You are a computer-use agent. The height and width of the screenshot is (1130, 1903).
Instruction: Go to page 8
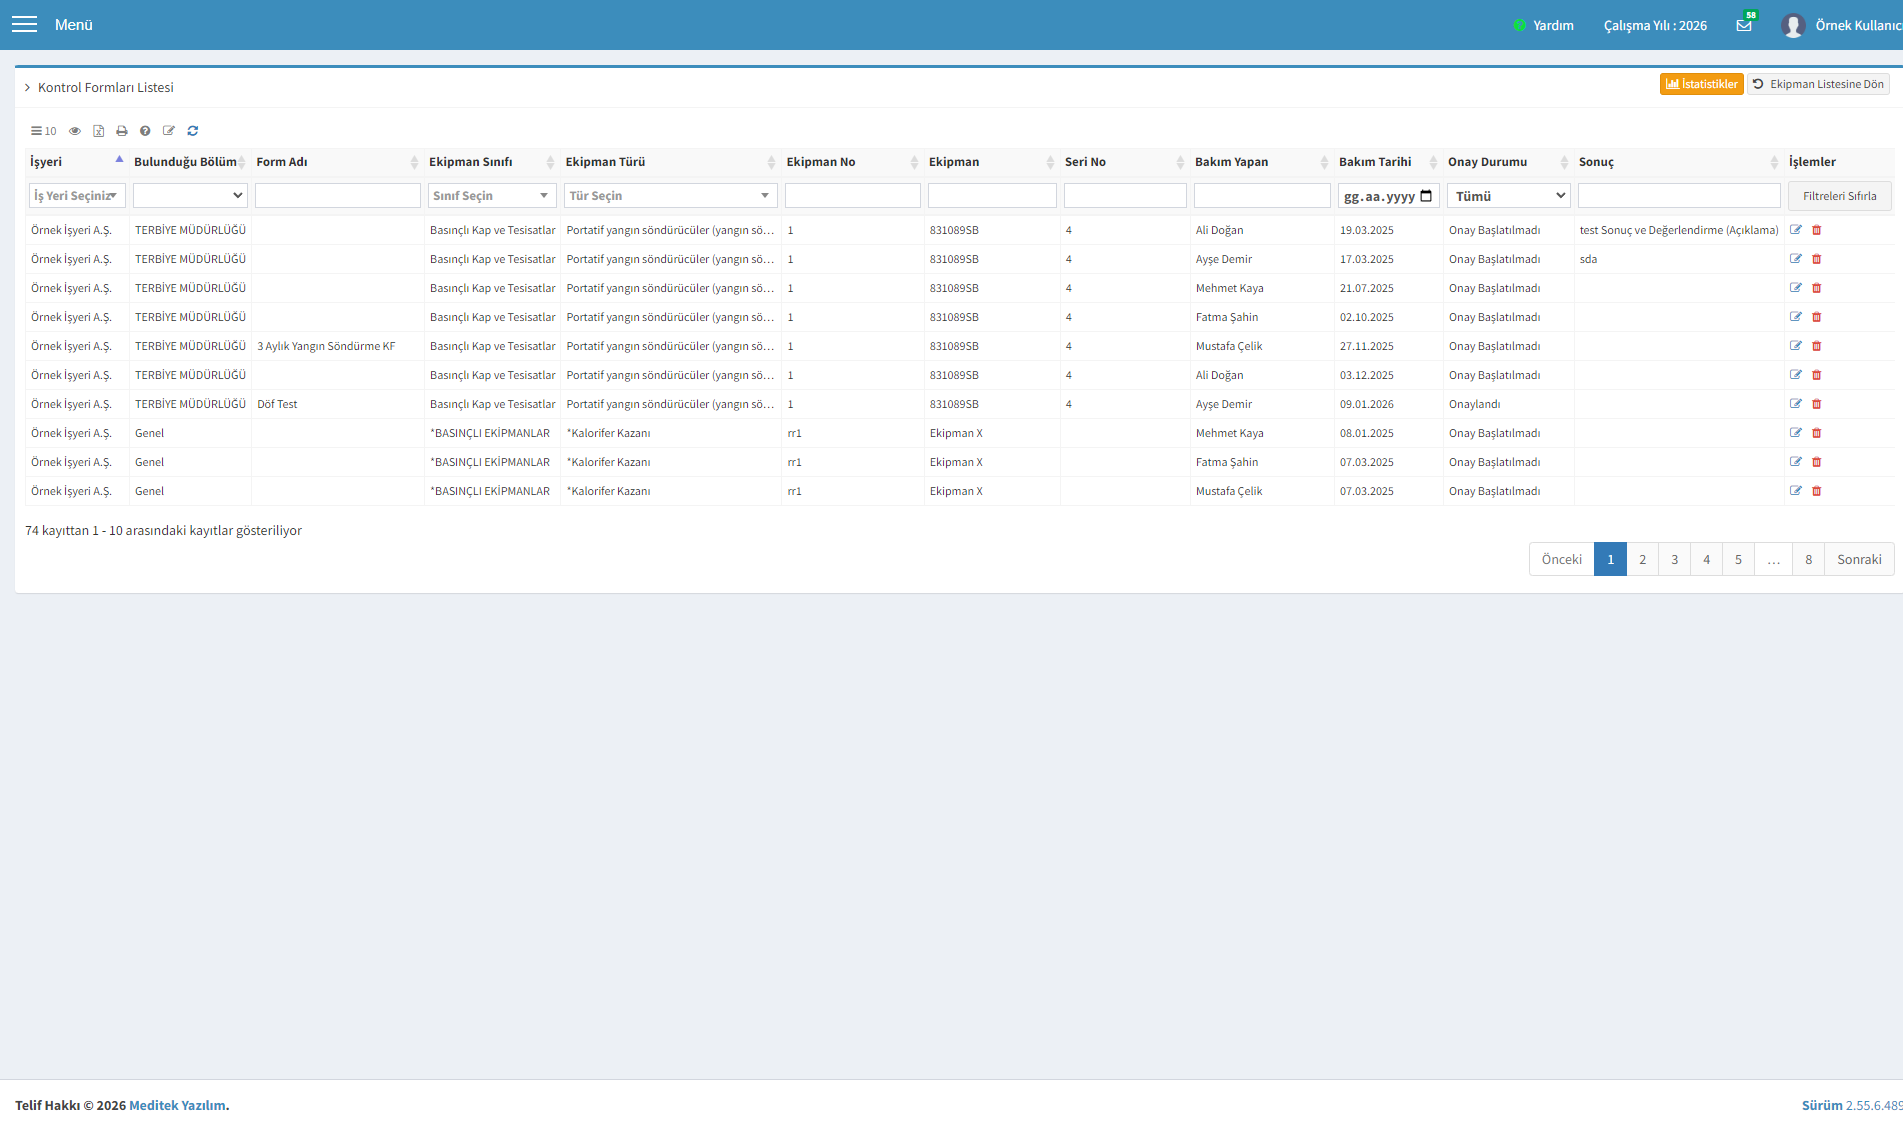click(x=1808, y=559)
